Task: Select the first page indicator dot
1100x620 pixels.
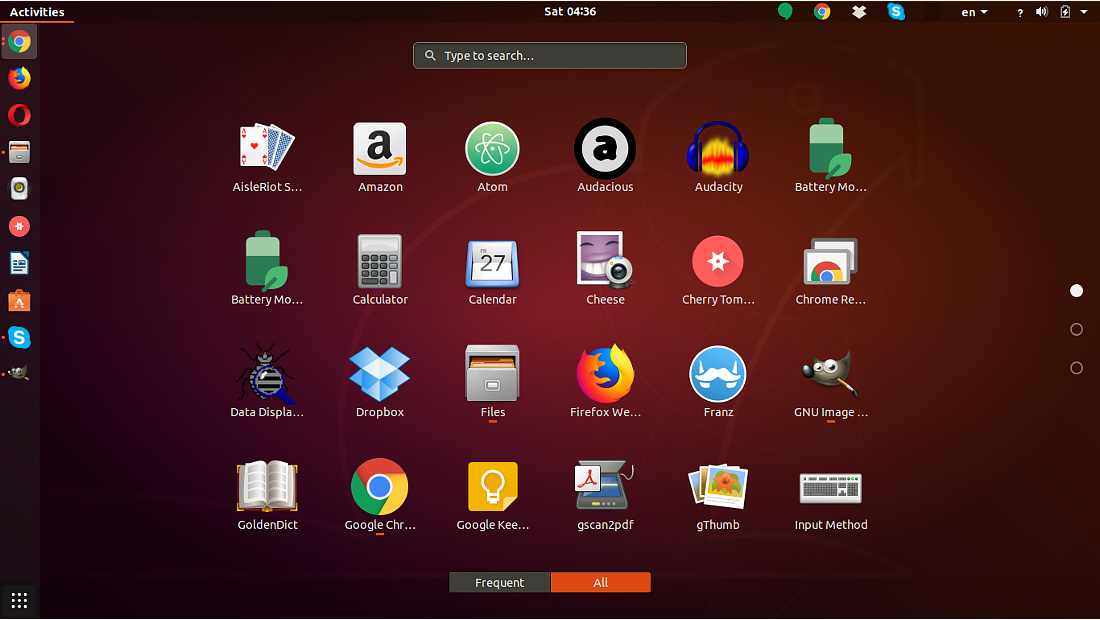Action: coord(1076,290)
